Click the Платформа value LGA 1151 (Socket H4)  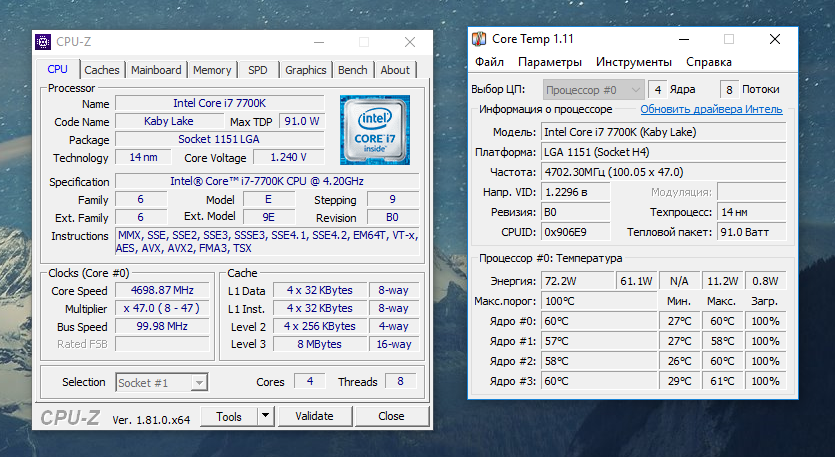click(664, 152)
